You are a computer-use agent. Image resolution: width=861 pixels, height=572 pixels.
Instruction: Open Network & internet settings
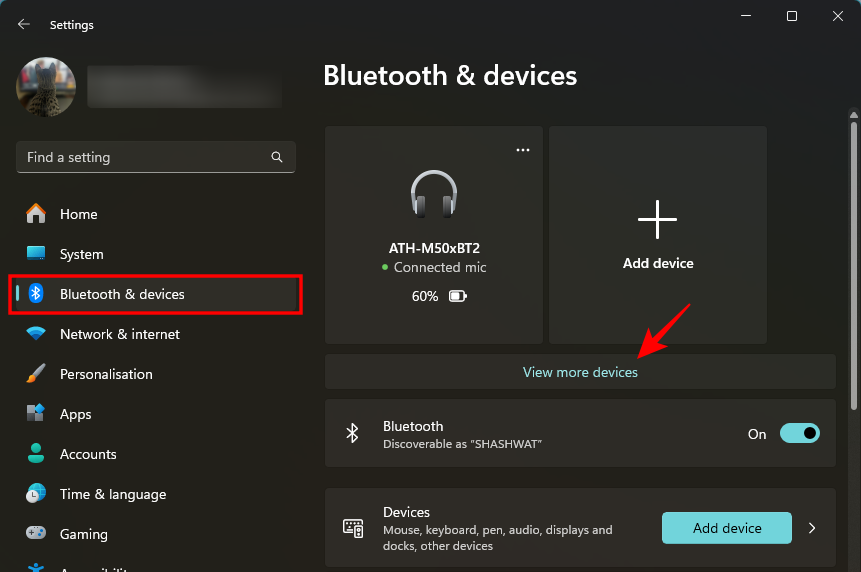[156, 334]
